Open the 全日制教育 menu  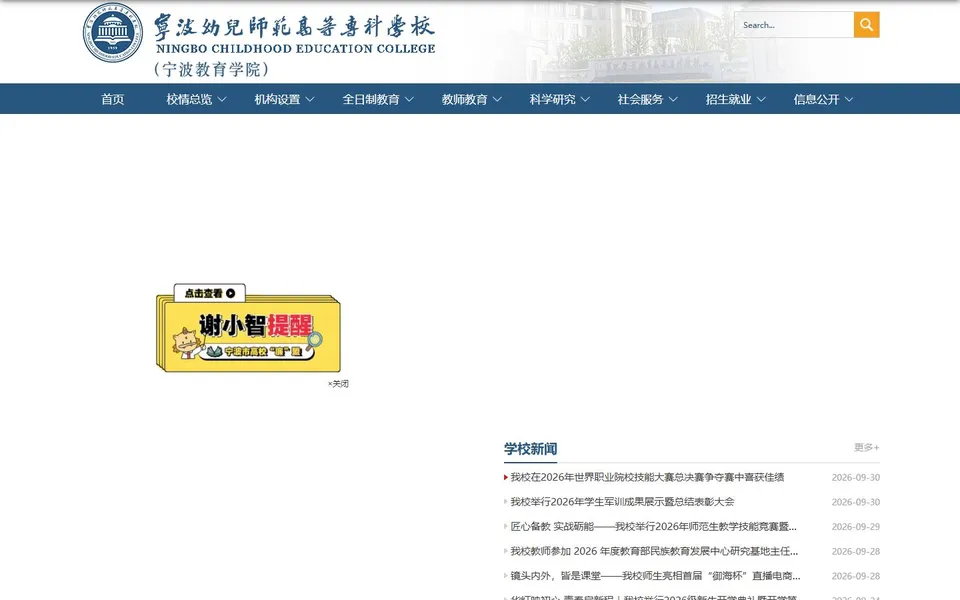pyautogui.click(x=371, y=99)
